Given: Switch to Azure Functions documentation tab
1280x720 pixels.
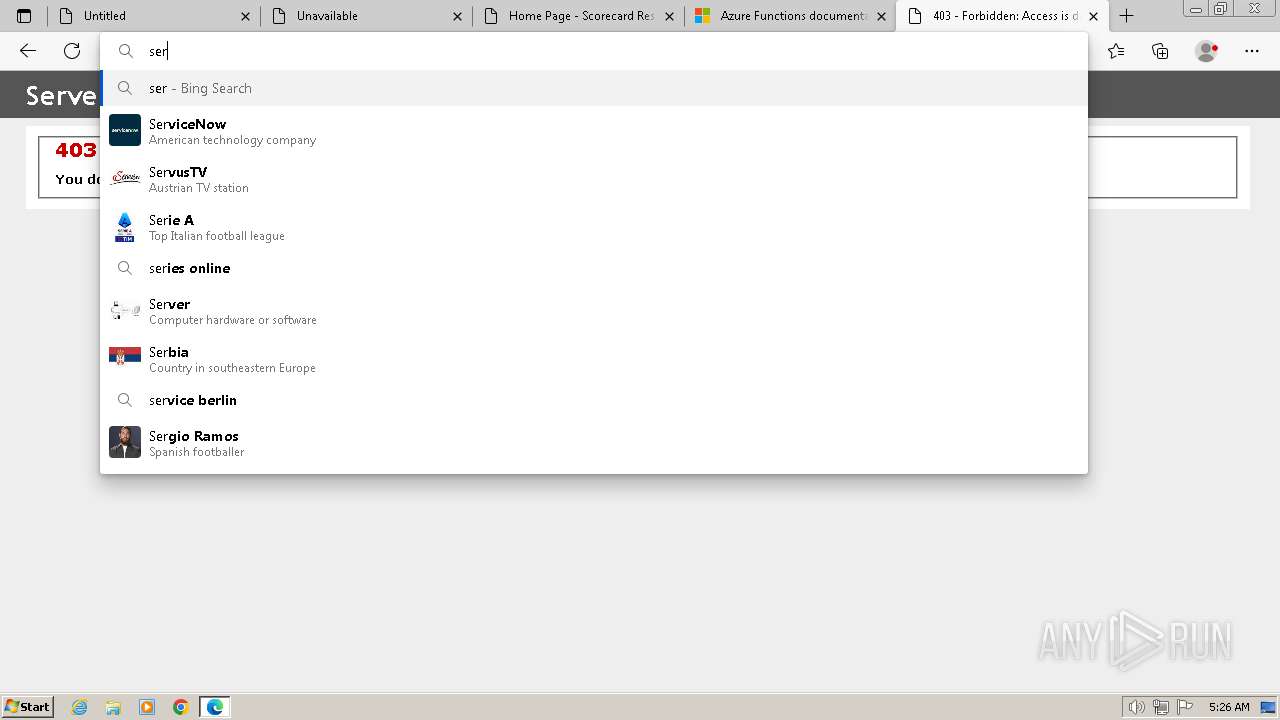Looking at the screenshot, I should tap(790, 16).
